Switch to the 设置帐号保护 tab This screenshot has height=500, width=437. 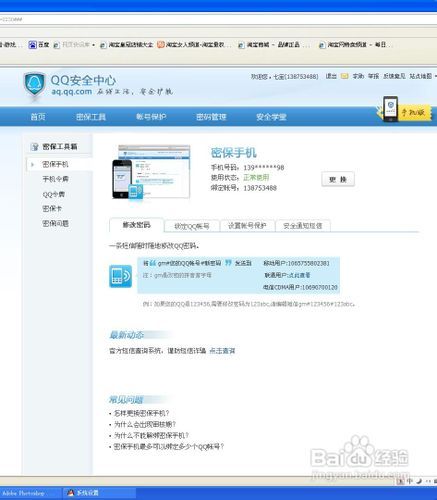pos(247,226)
